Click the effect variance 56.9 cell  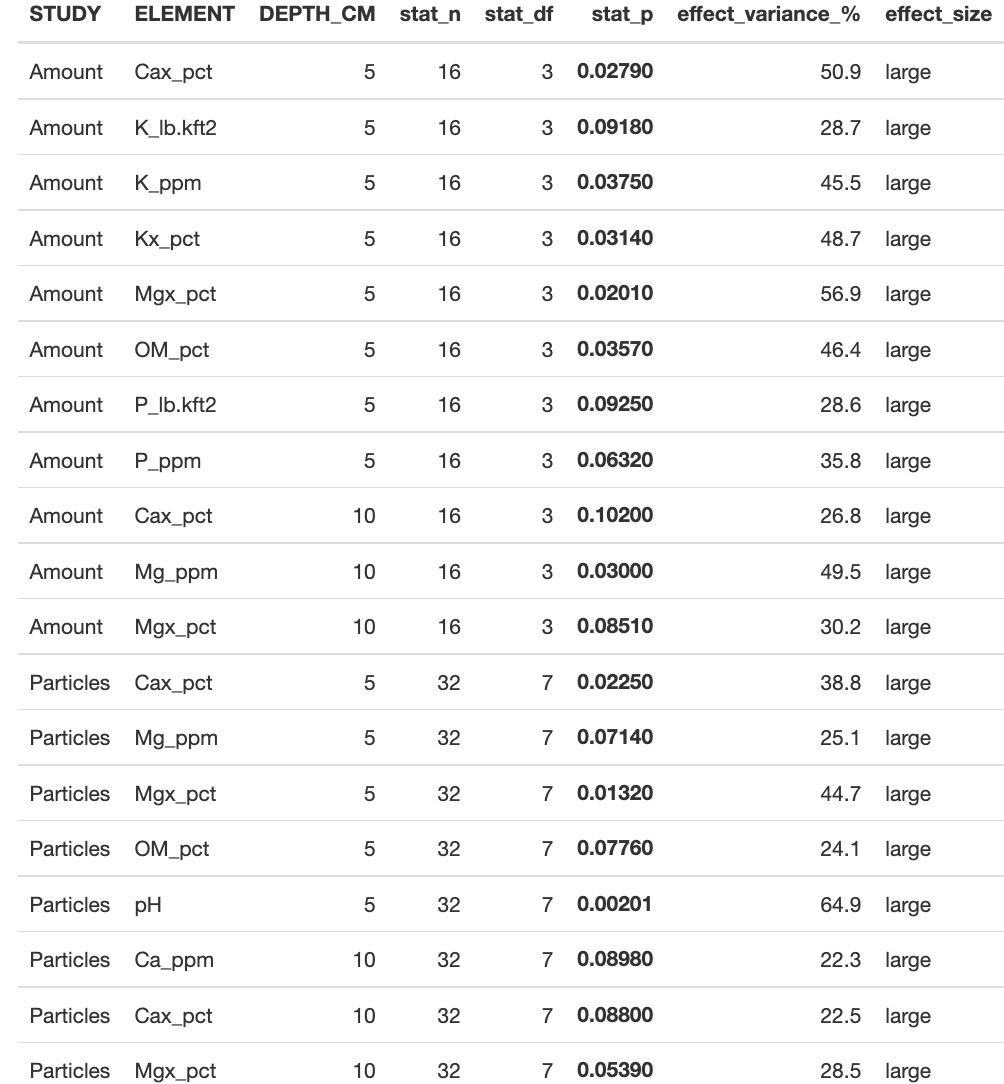tap(840, 294)
